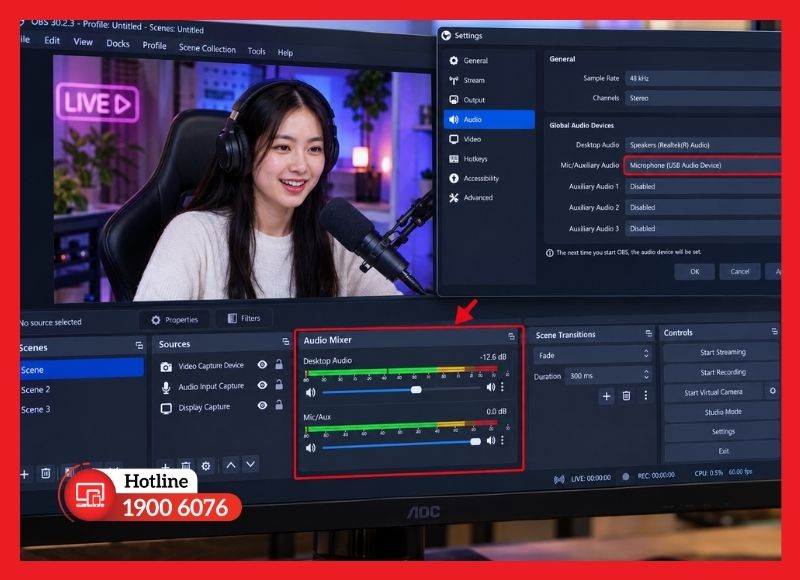Lock the Audio Input Capture source

pyautogui.click(x=279, y=384)
